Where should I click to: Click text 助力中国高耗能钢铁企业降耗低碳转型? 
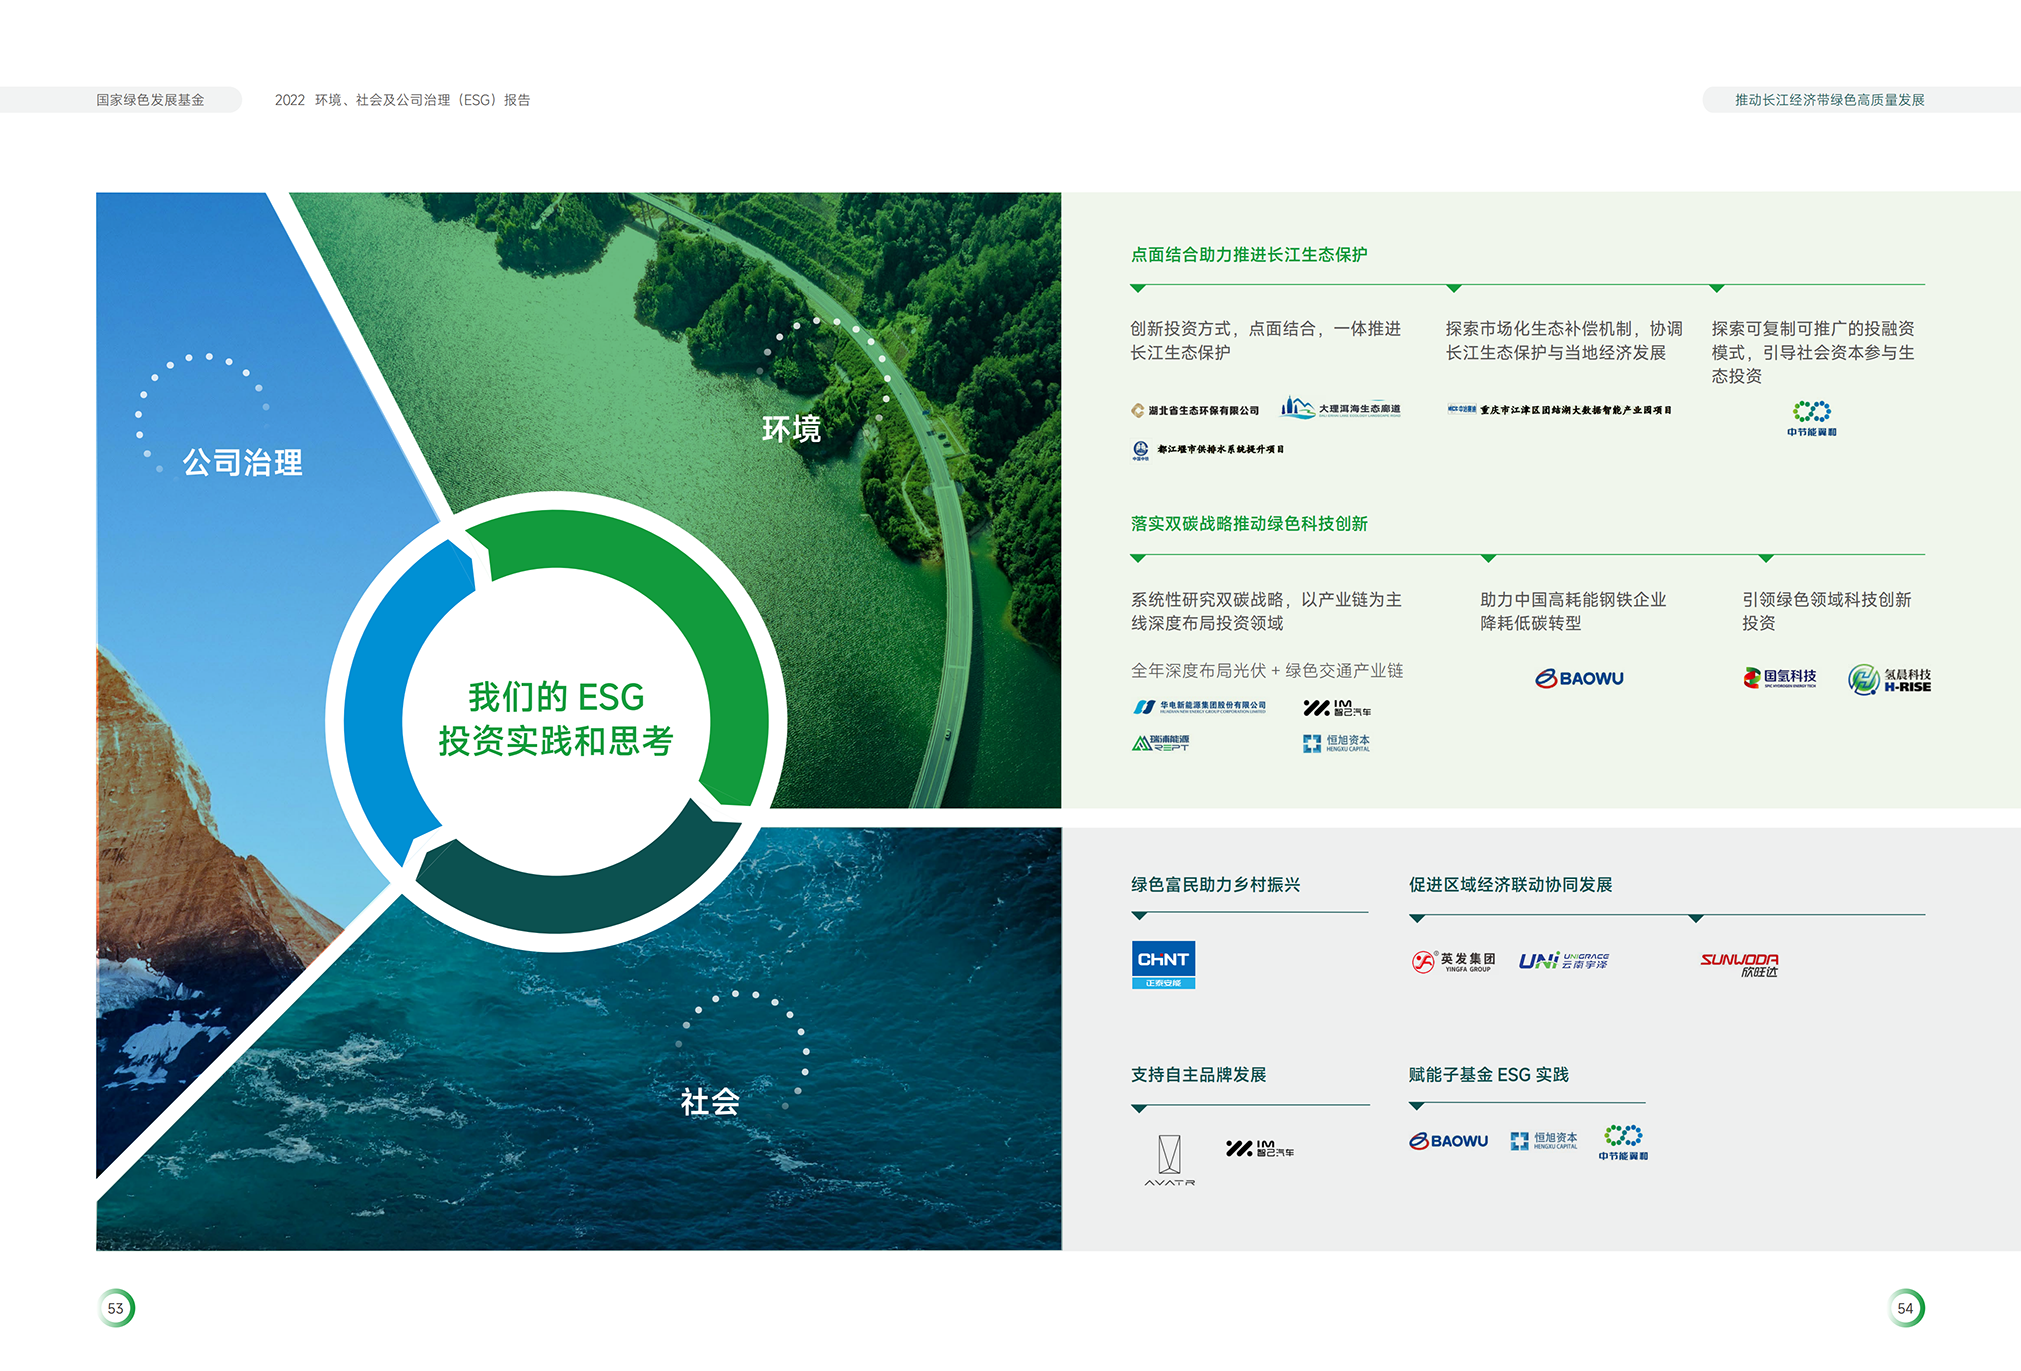point(1573,611)
